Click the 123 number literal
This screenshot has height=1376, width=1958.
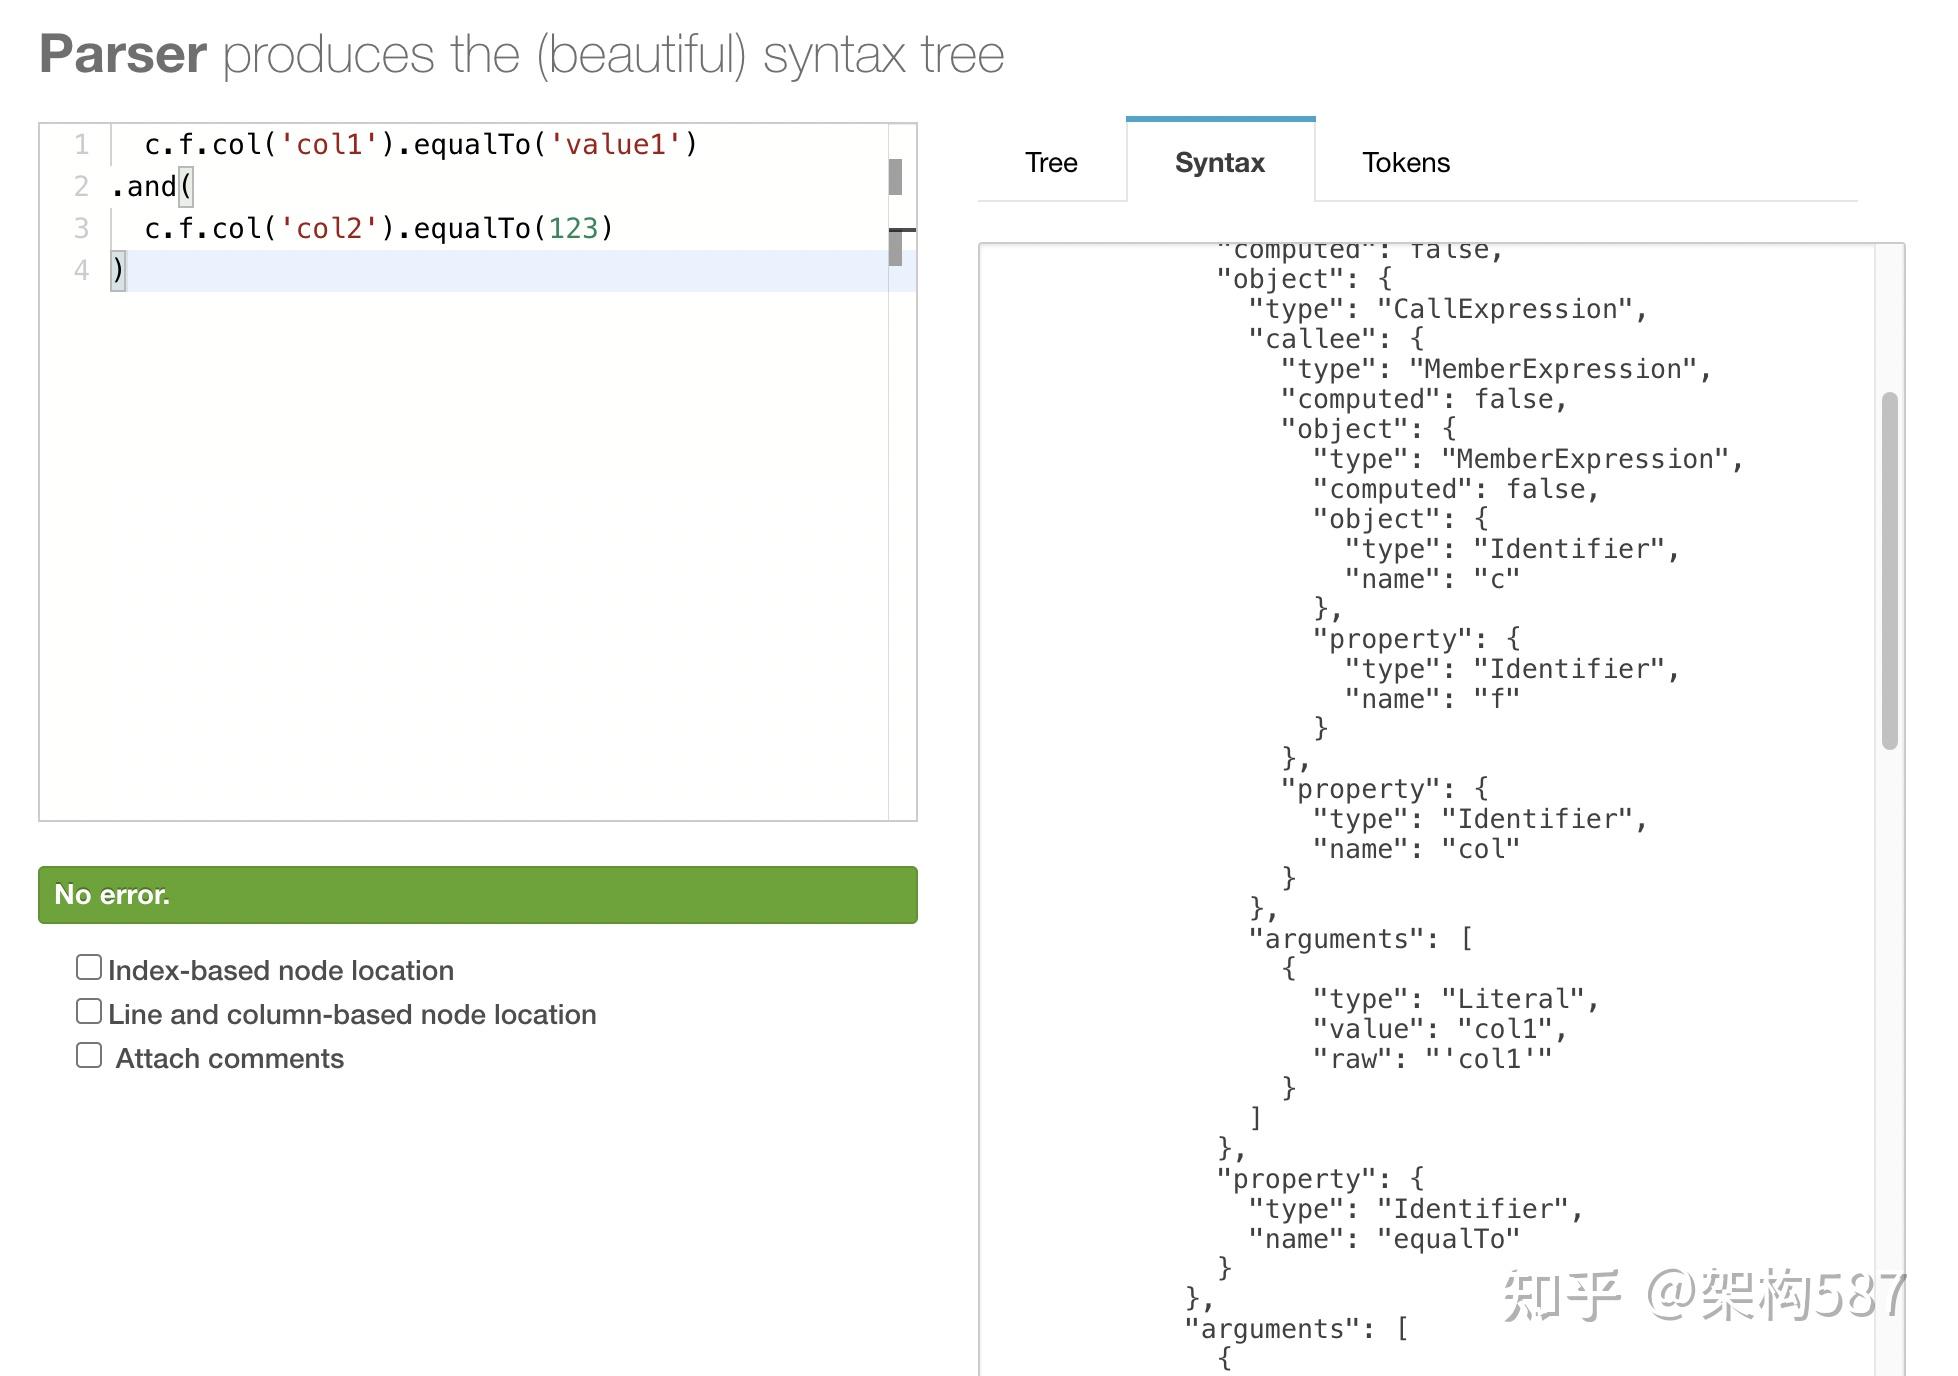pos(572,229)
